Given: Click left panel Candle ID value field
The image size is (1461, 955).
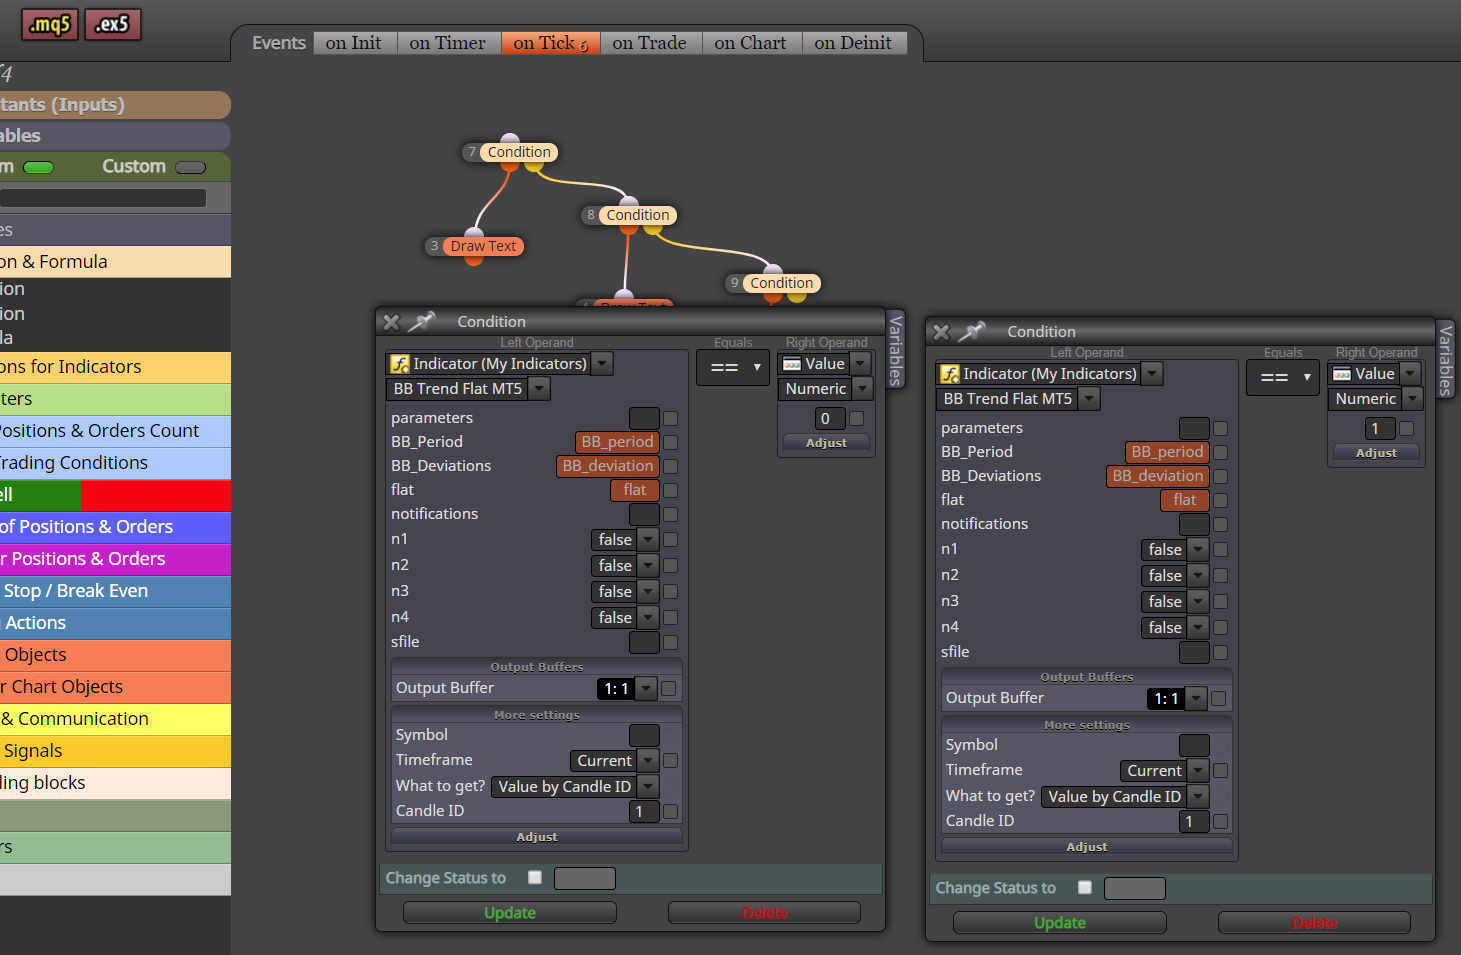Looking at the screenshot, I should click(644, 812).
